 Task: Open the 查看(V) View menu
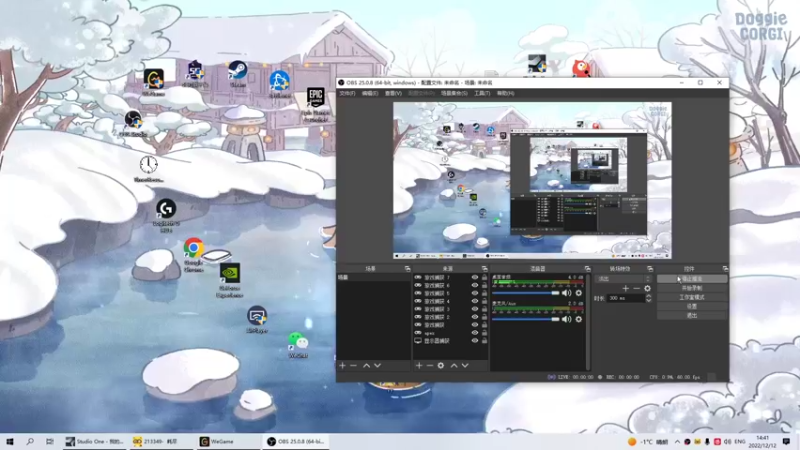pos(393,93)
